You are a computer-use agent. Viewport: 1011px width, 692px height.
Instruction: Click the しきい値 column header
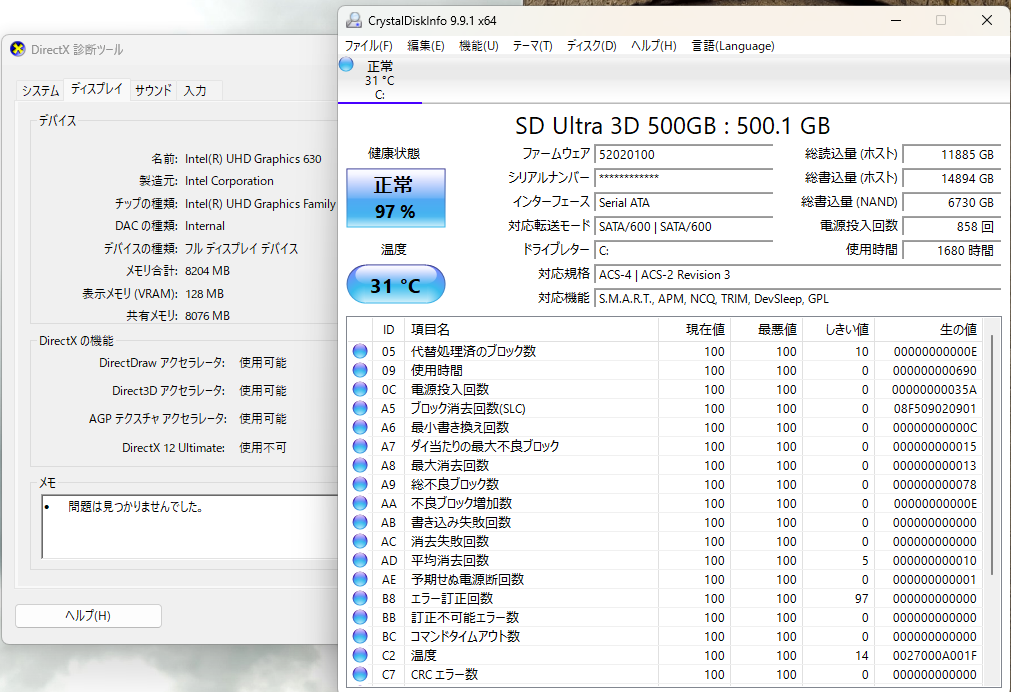click(839, 330)
